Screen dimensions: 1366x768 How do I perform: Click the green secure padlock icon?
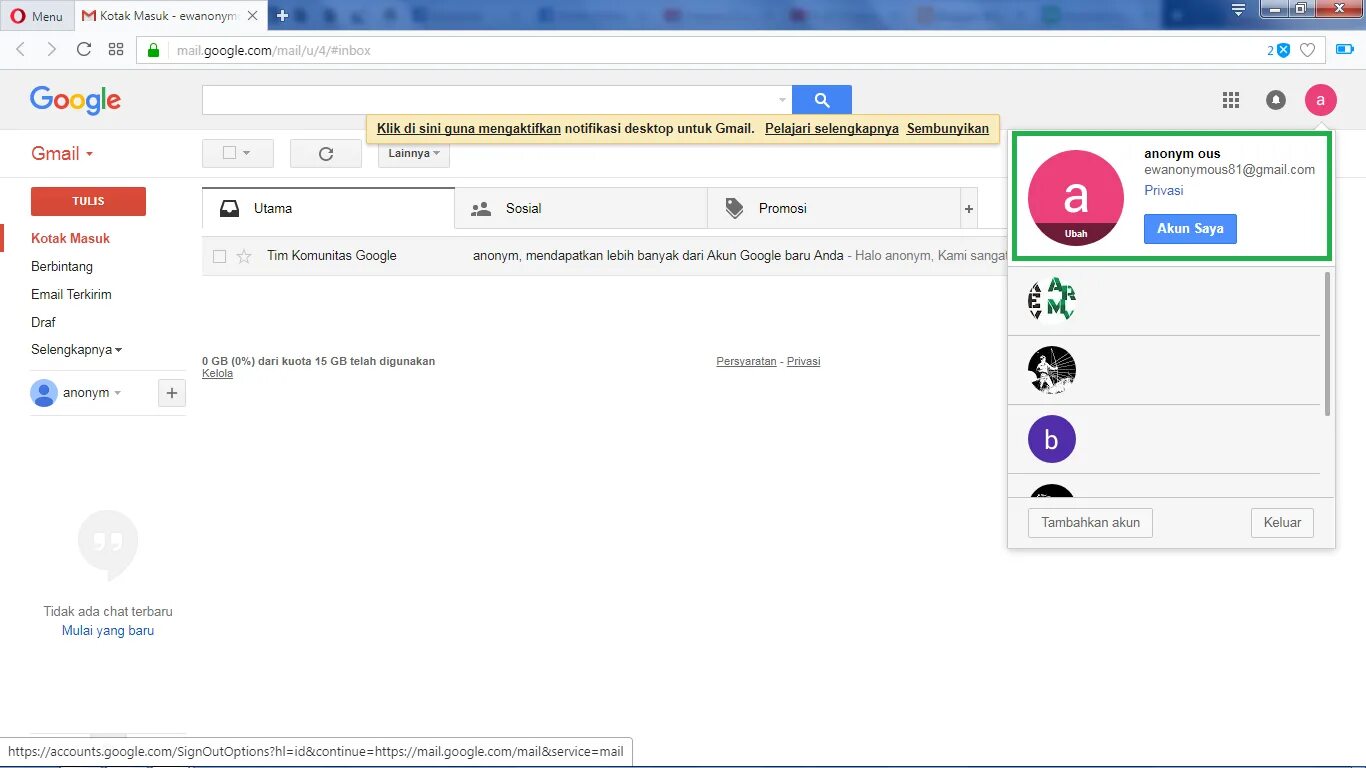pyautogui.click(x=153, y=50)
